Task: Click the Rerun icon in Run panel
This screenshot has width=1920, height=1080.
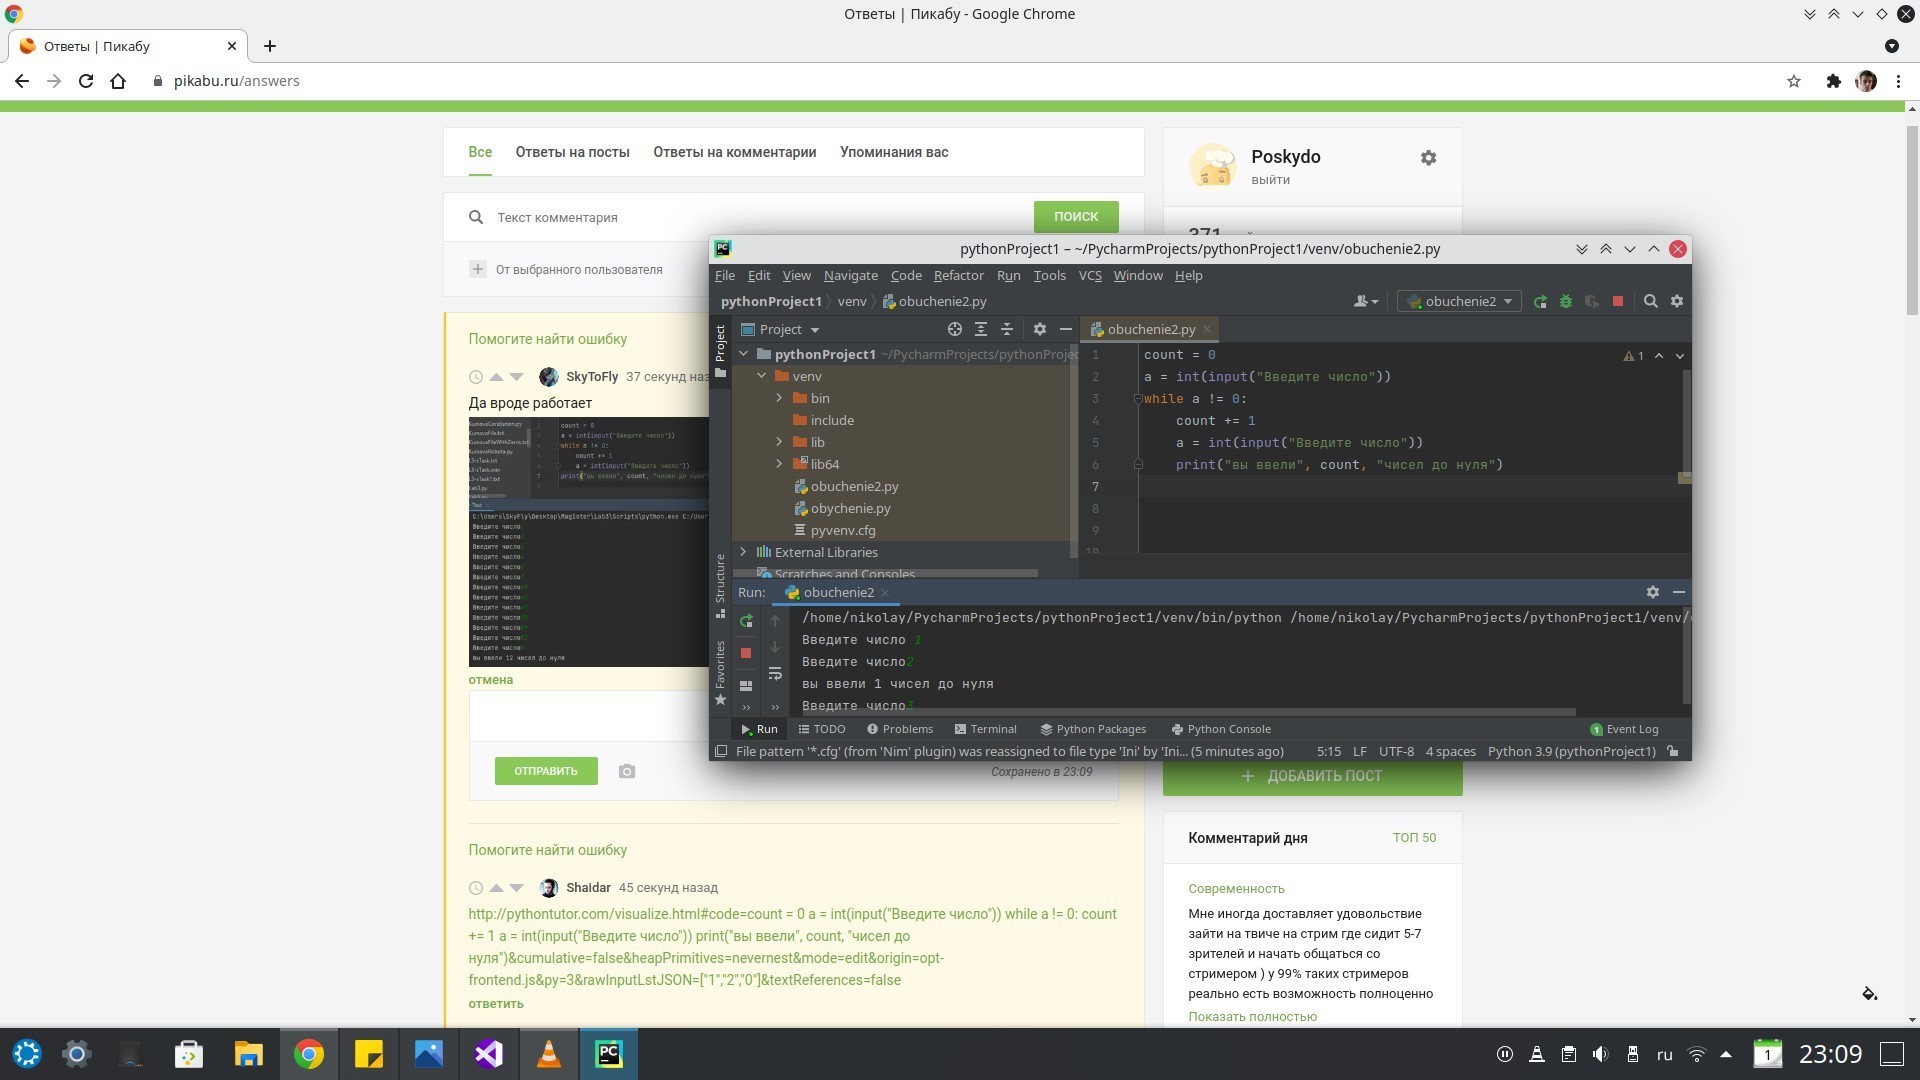Action: [x=746, y=621]
